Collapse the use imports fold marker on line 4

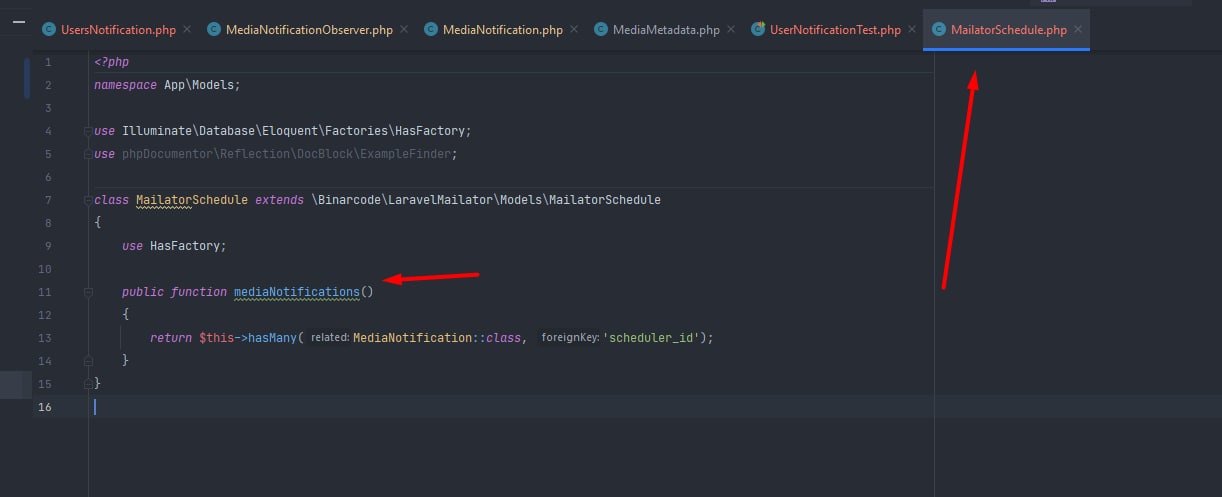[x=88, y=131]
